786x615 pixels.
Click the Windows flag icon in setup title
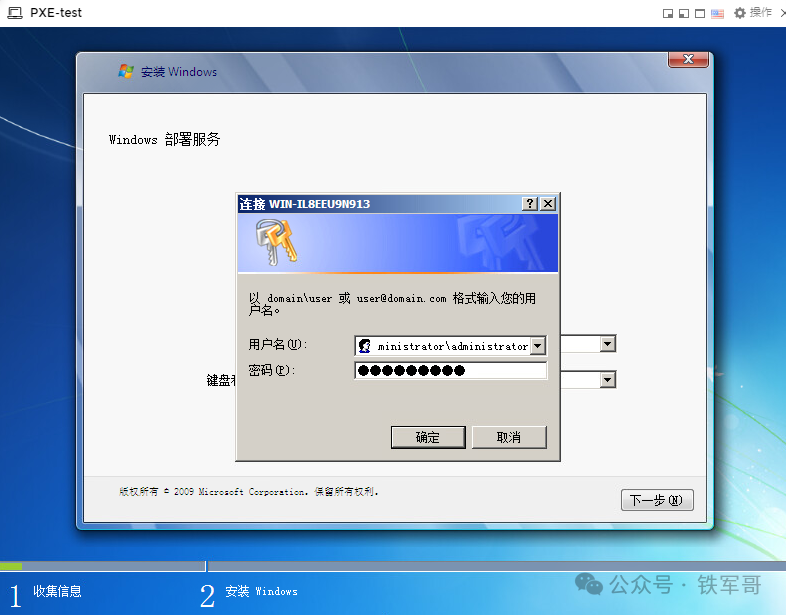pyautogui.click(x=126, y=71)
